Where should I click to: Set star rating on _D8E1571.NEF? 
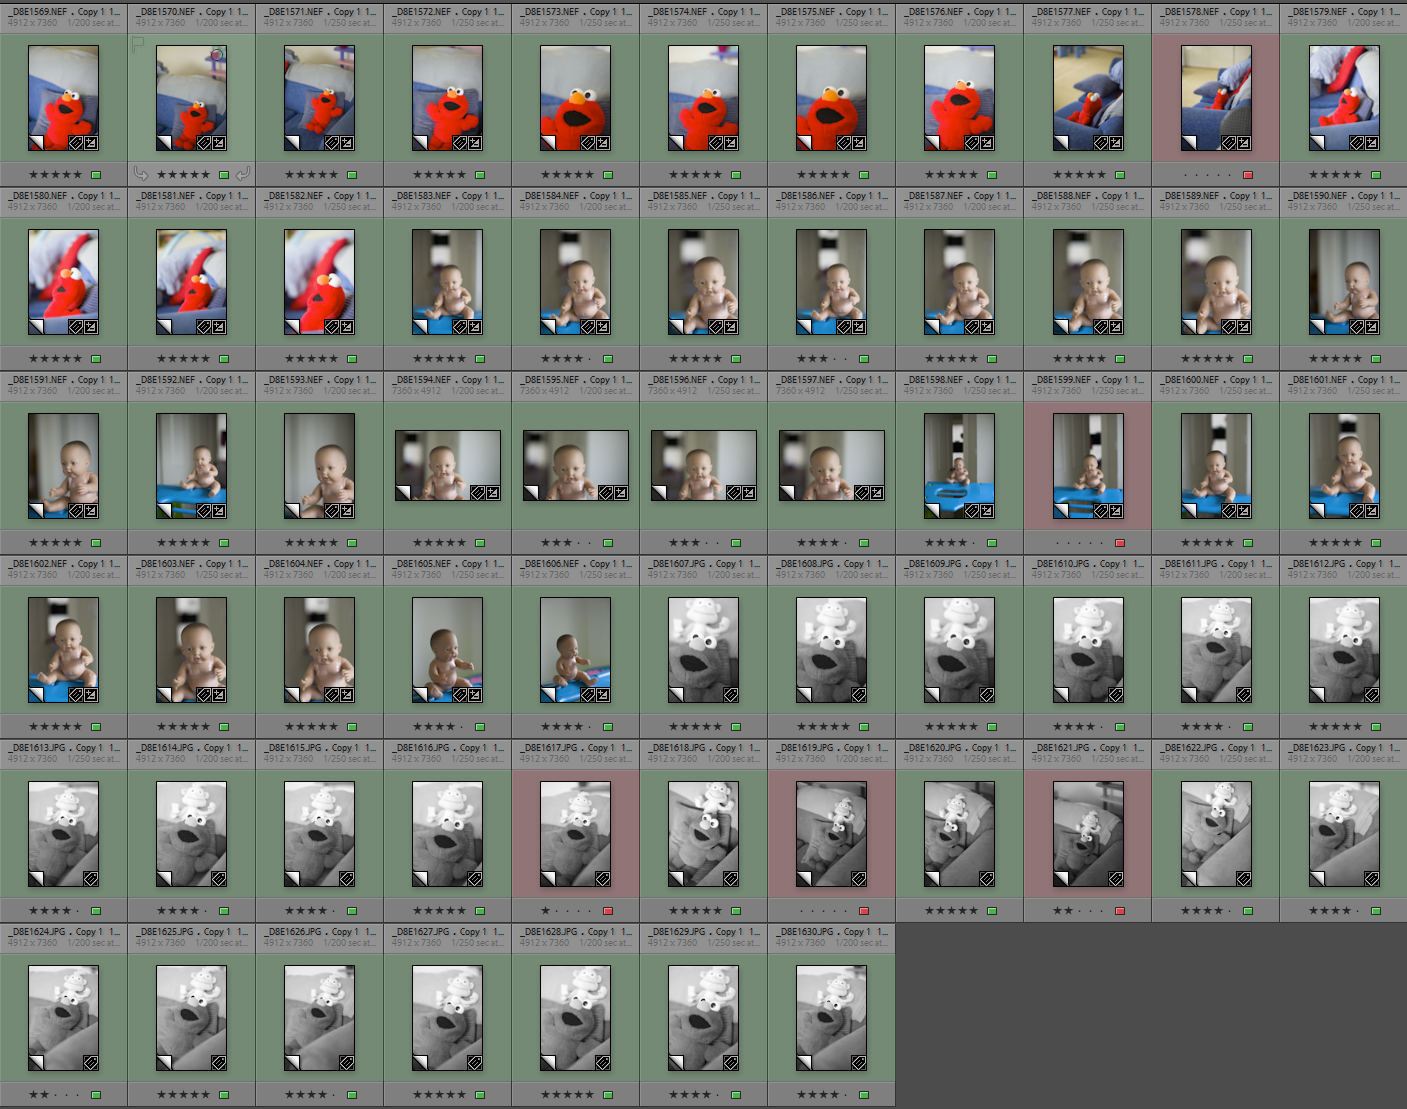click(311, 175)
